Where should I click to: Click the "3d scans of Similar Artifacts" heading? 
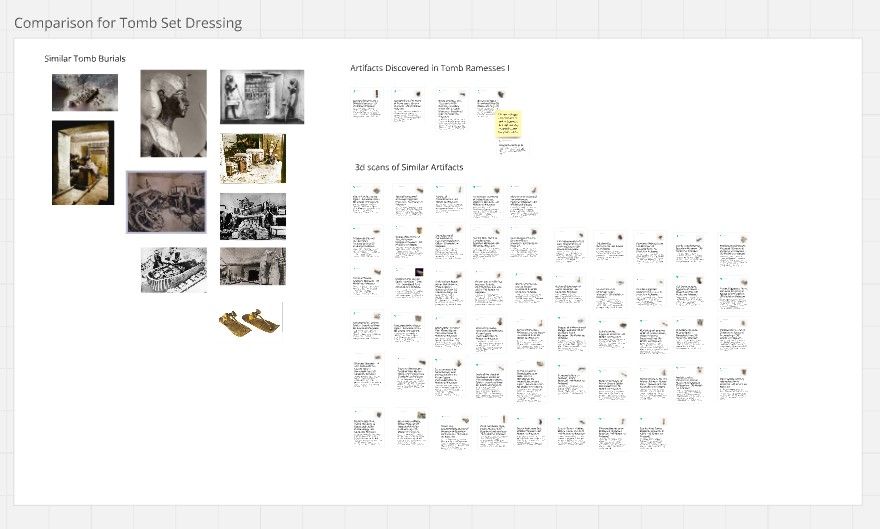409,167
